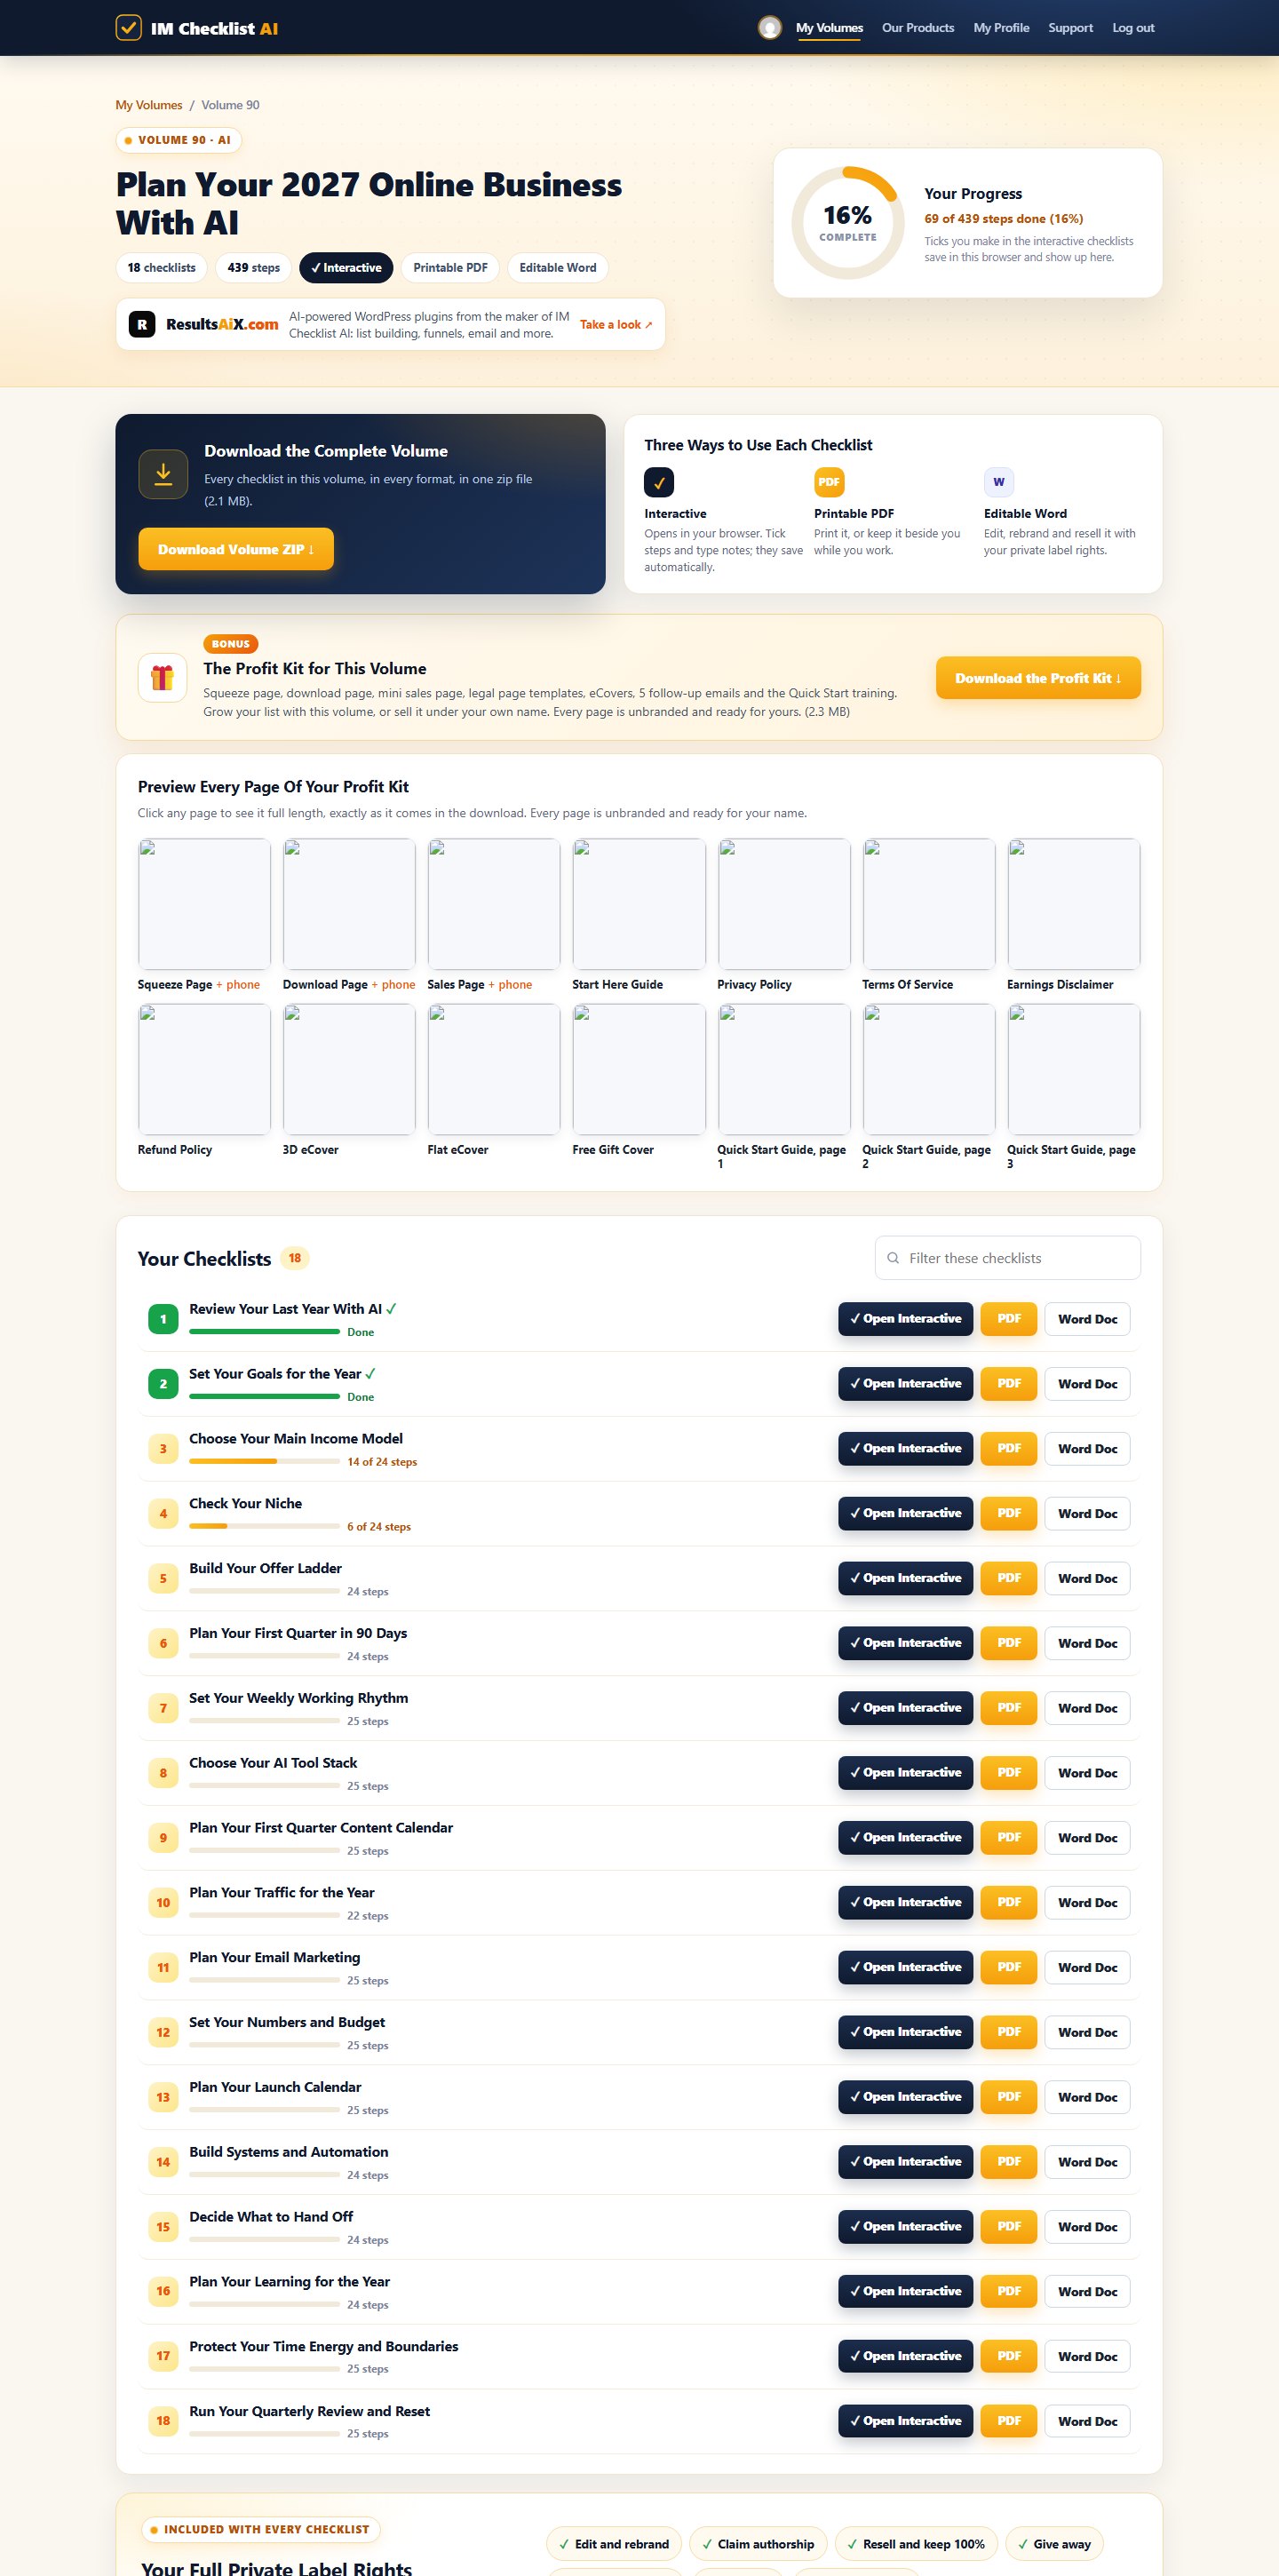1279x2576 pixels.
Task: Open My Profile in top navigation
Action: (1001, 28)
